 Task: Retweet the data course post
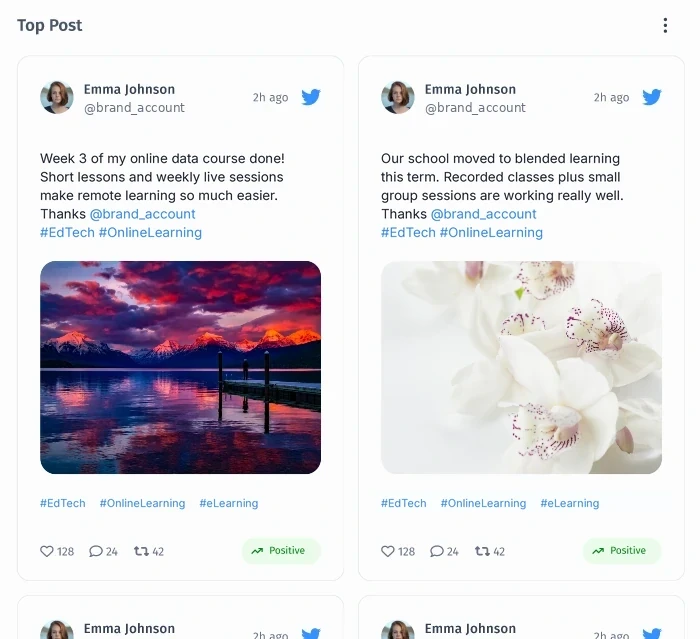click(141, 551)
